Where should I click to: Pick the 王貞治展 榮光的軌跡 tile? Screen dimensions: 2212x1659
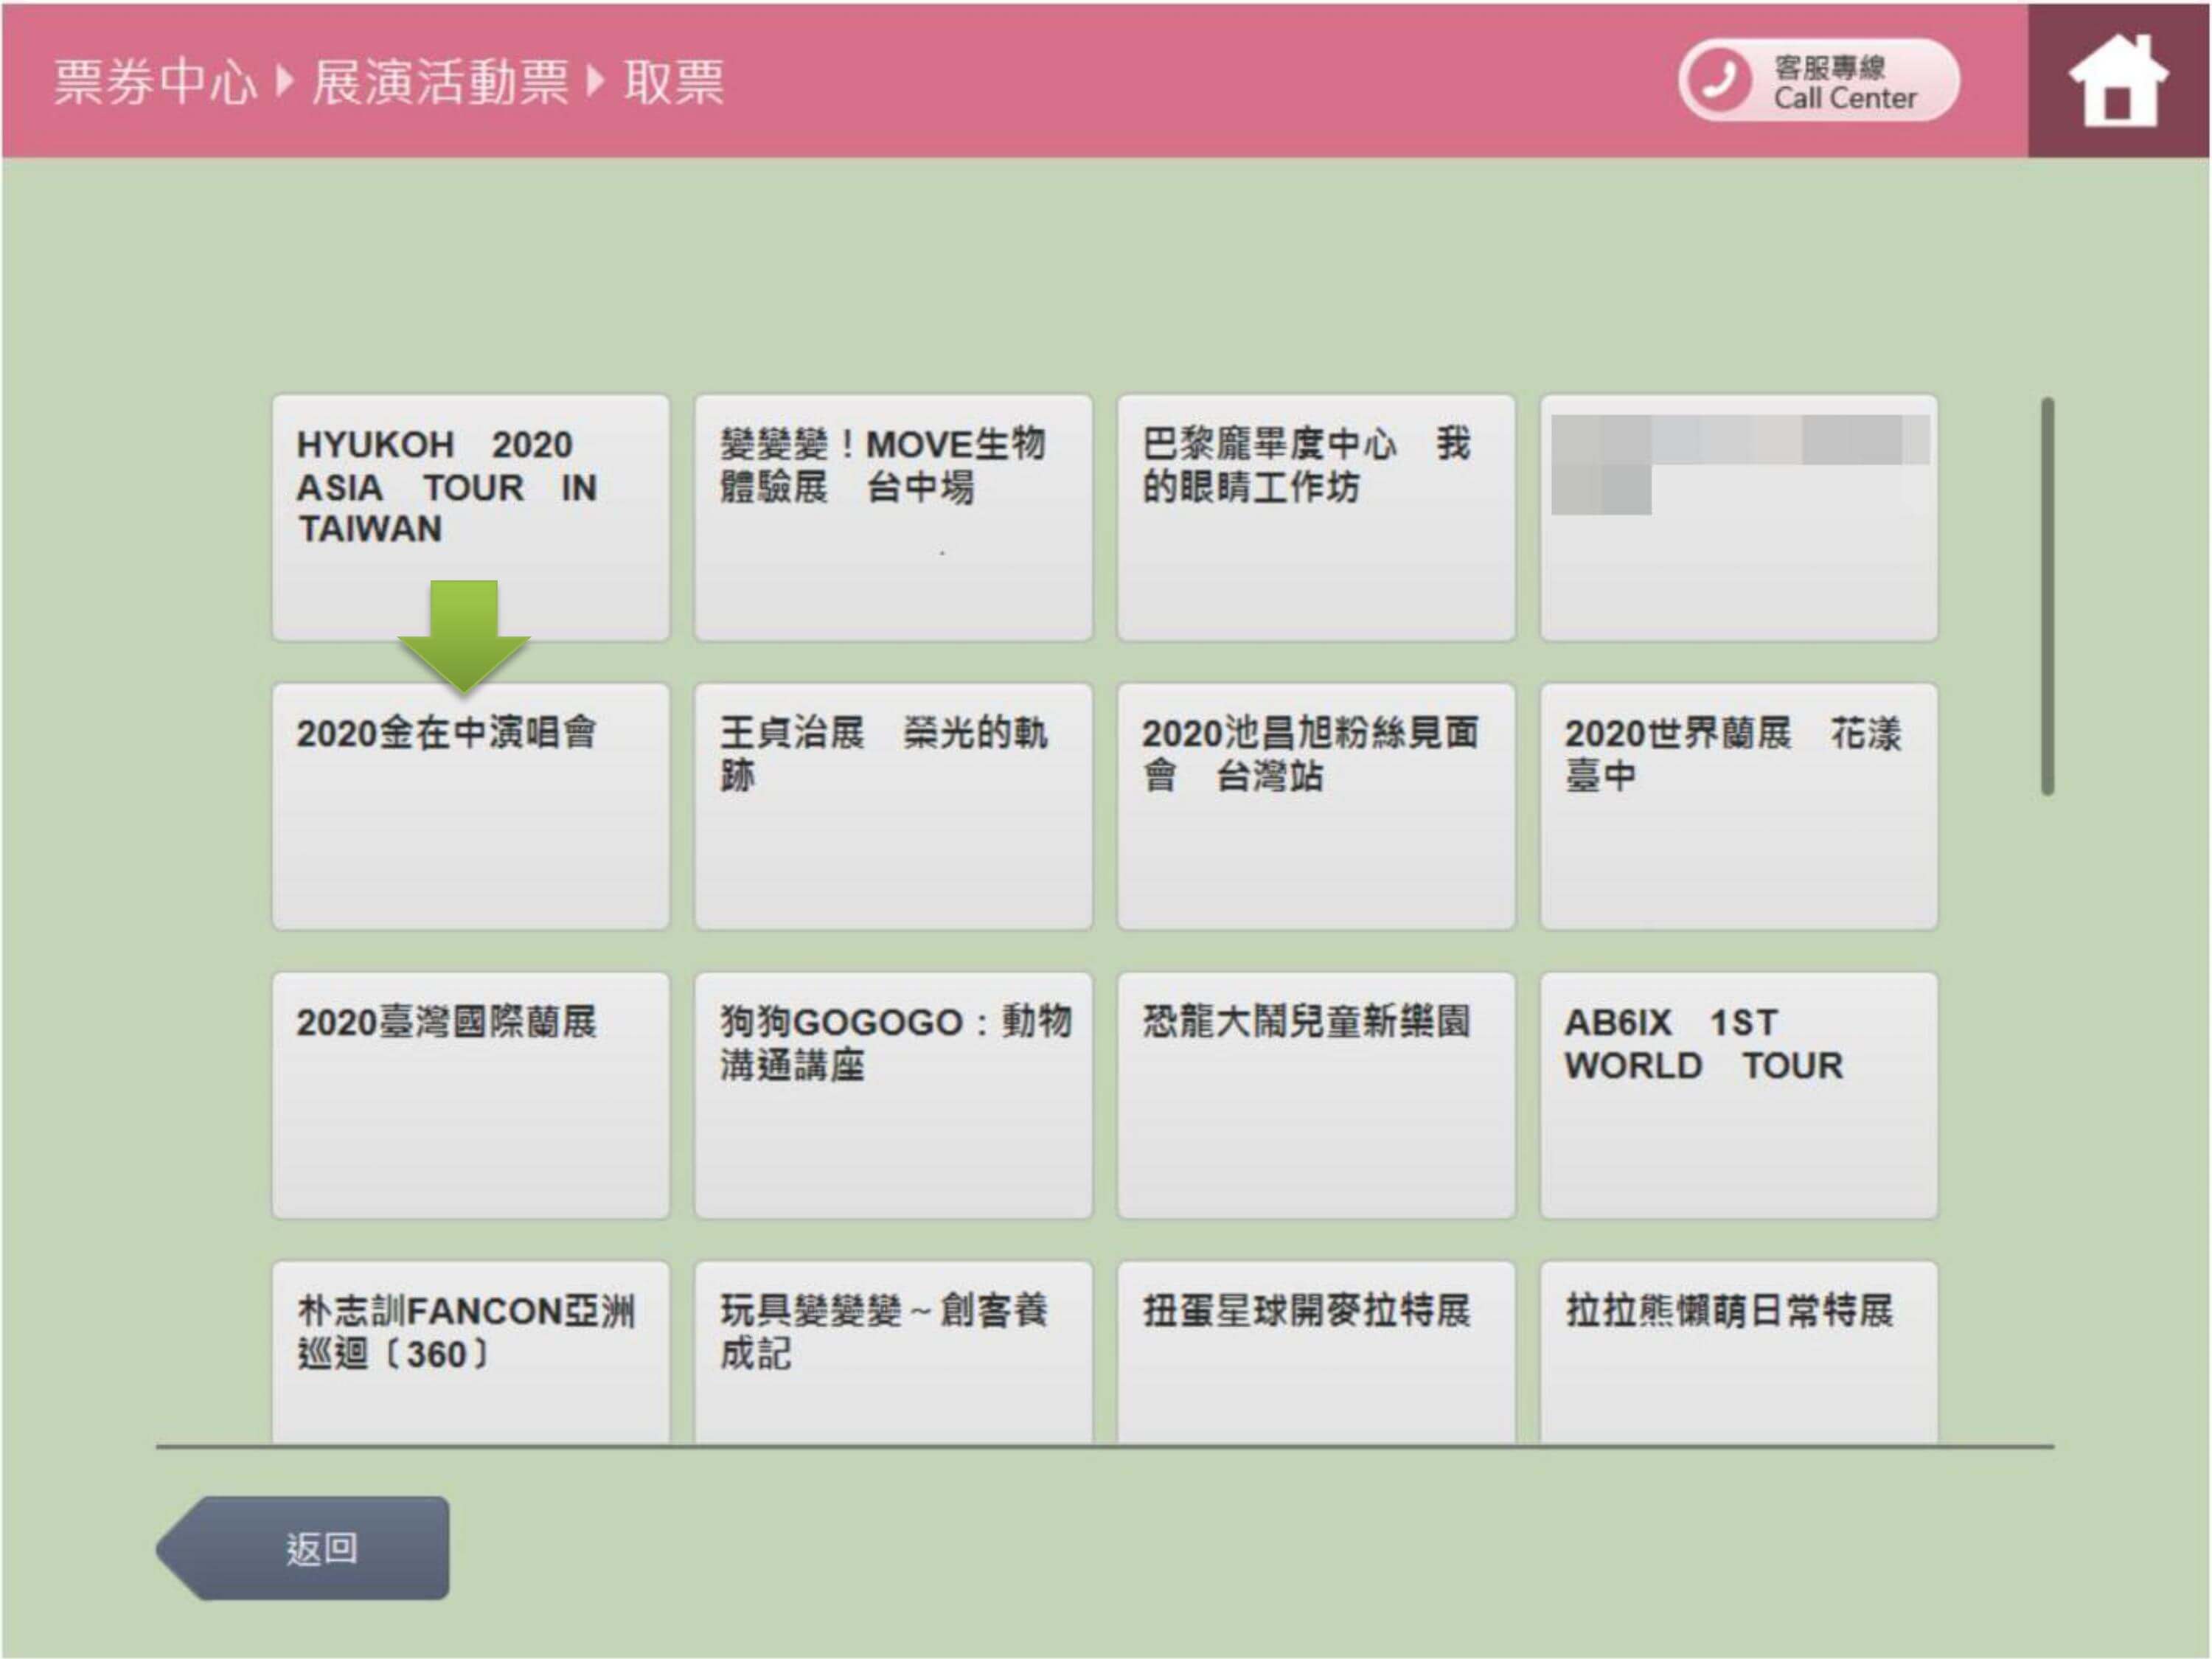point(893,806)
